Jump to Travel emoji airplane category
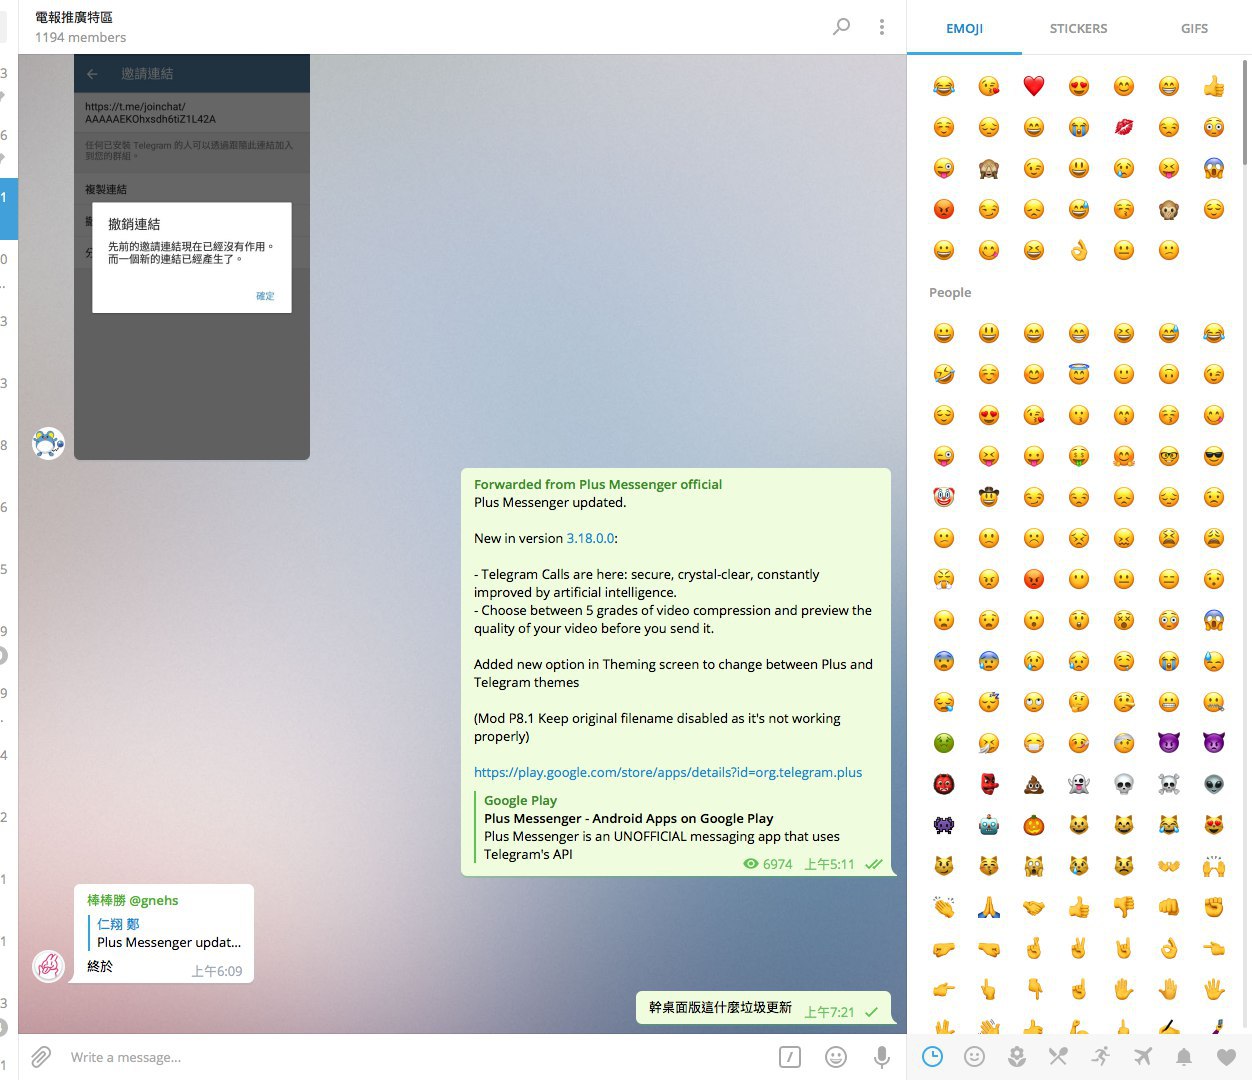The image size is (1252, 1080). click(x=1142, y=1056)
